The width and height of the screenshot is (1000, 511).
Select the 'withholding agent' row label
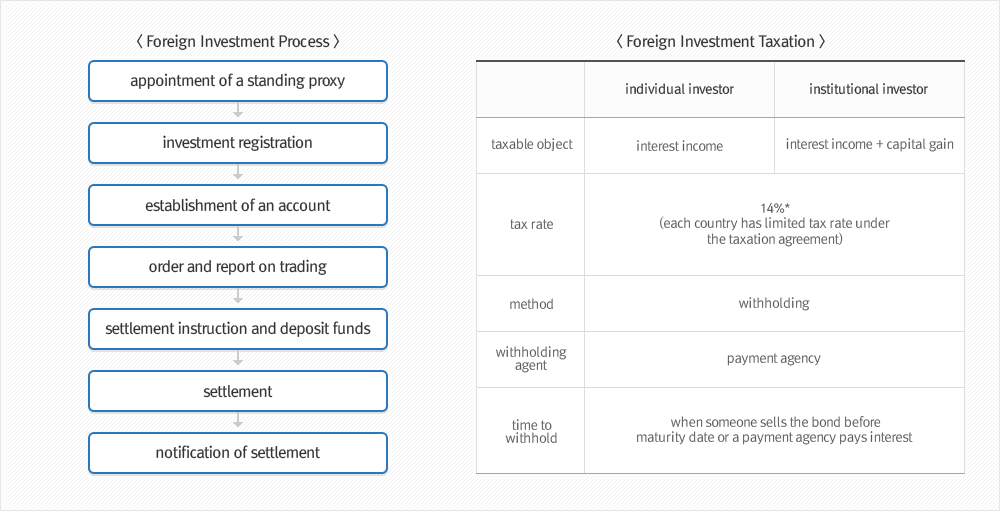(x=531, y=359)
